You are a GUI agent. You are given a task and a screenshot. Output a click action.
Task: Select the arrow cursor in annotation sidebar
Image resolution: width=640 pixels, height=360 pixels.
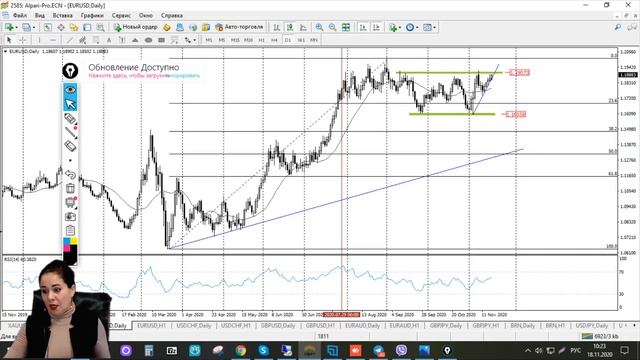70,104
